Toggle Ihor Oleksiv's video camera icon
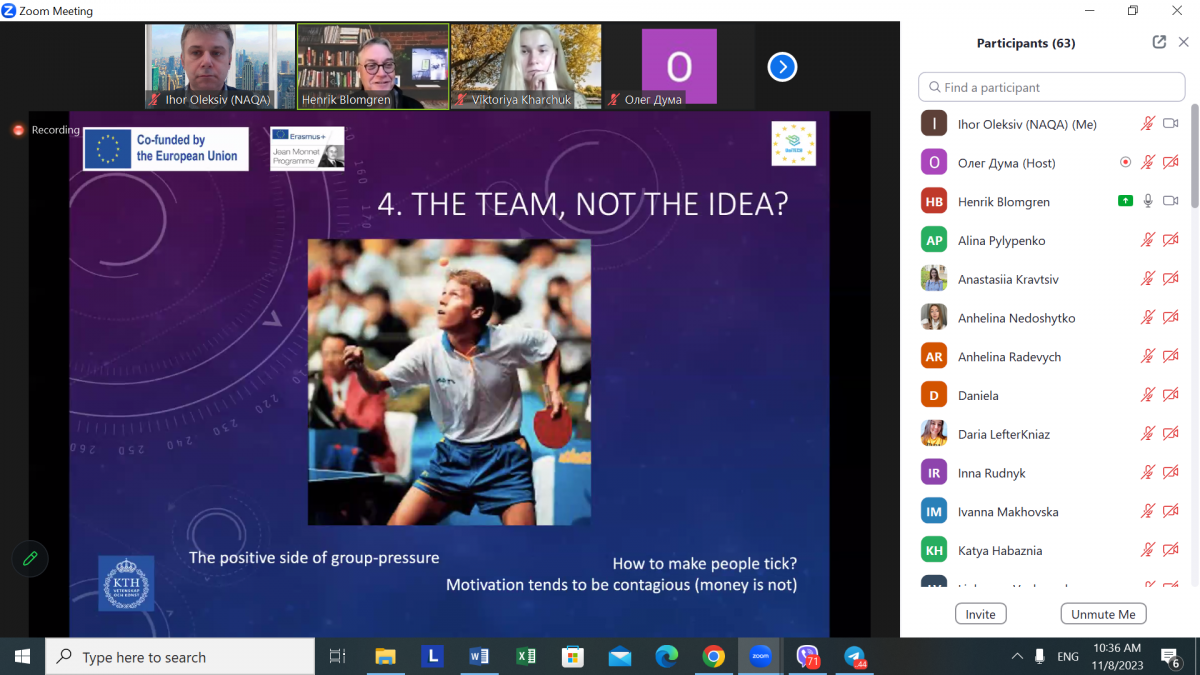The height and width of the screenshot is (675, 1200). coord(1171,124)
